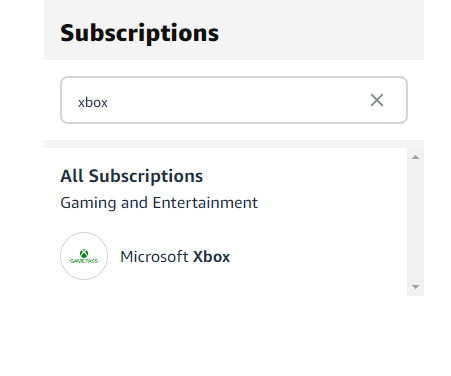The height and width of the screenshot is (376, 451).
Task: Click the gray header band beside Subscriptions
Action: pyautogui.click(x=320, y=32)
